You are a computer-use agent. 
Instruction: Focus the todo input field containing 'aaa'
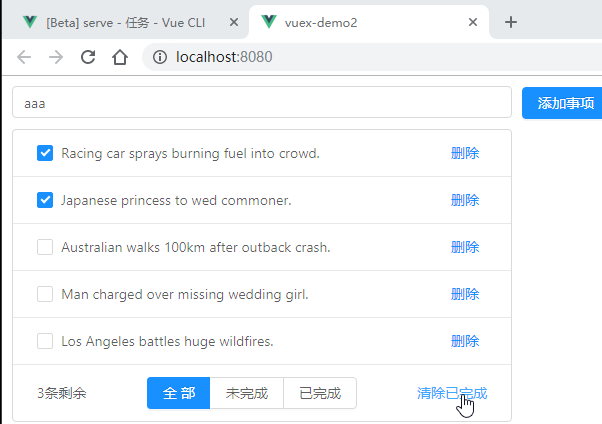260,102
